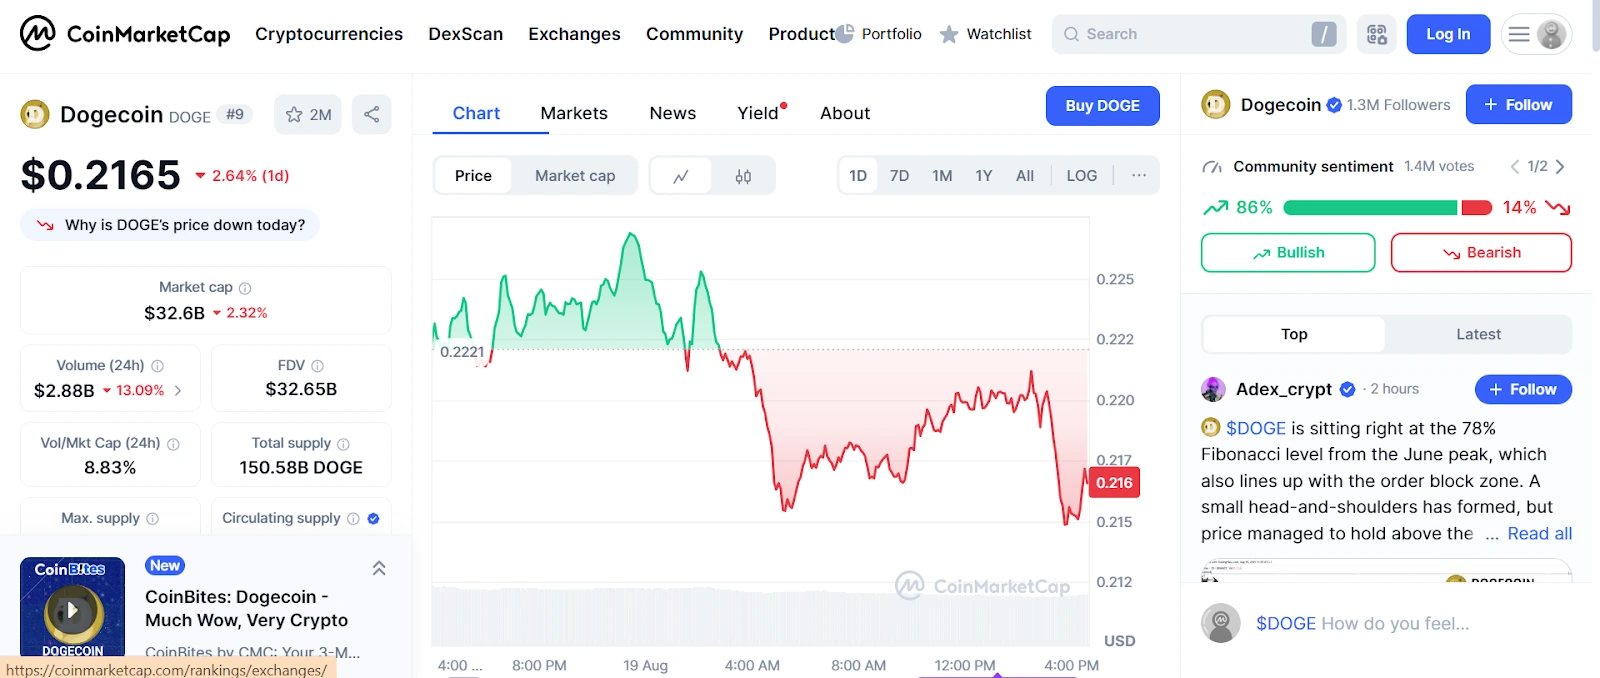Open Why is DOGE's price down today
The width and height of the screenshot is (1600, 678).
tap(170, 225)
